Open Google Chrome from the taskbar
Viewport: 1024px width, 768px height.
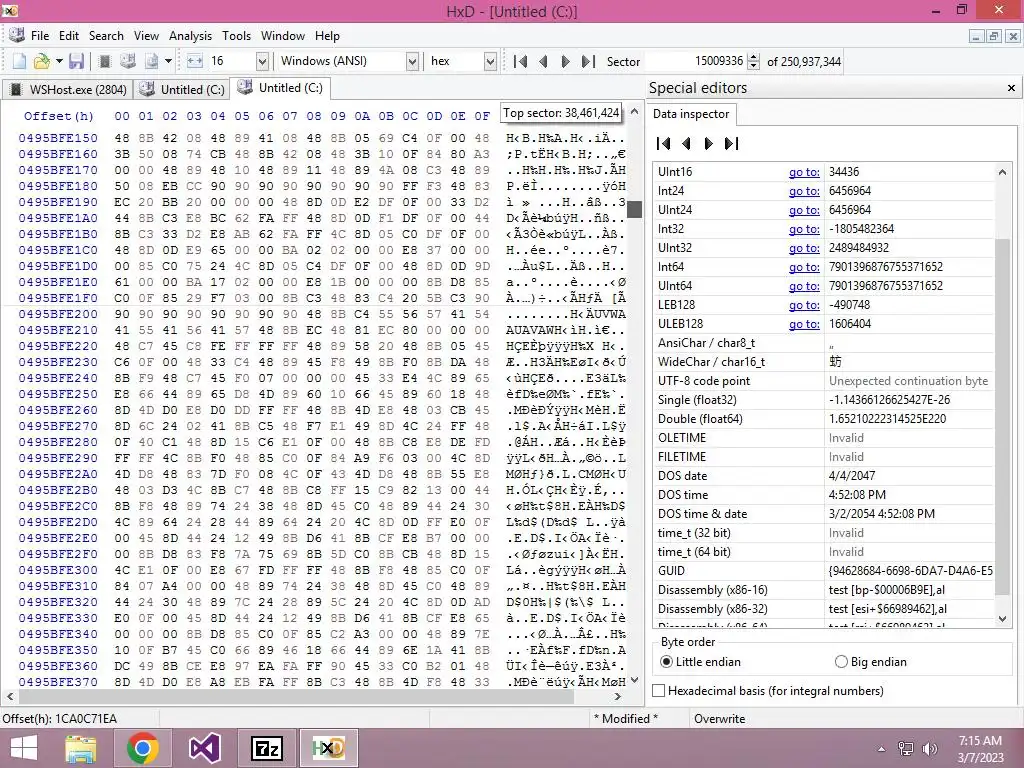tap(142, 748)
